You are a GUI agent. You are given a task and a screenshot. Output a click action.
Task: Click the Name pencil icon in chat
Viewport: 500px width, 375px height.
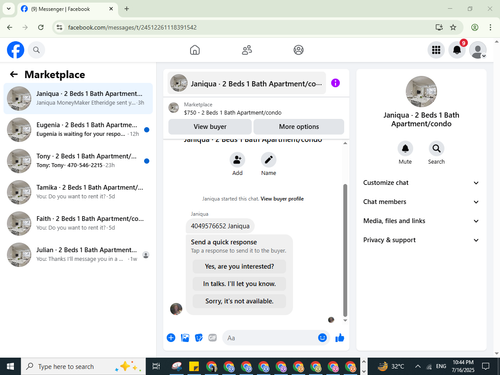pos(268,160)
